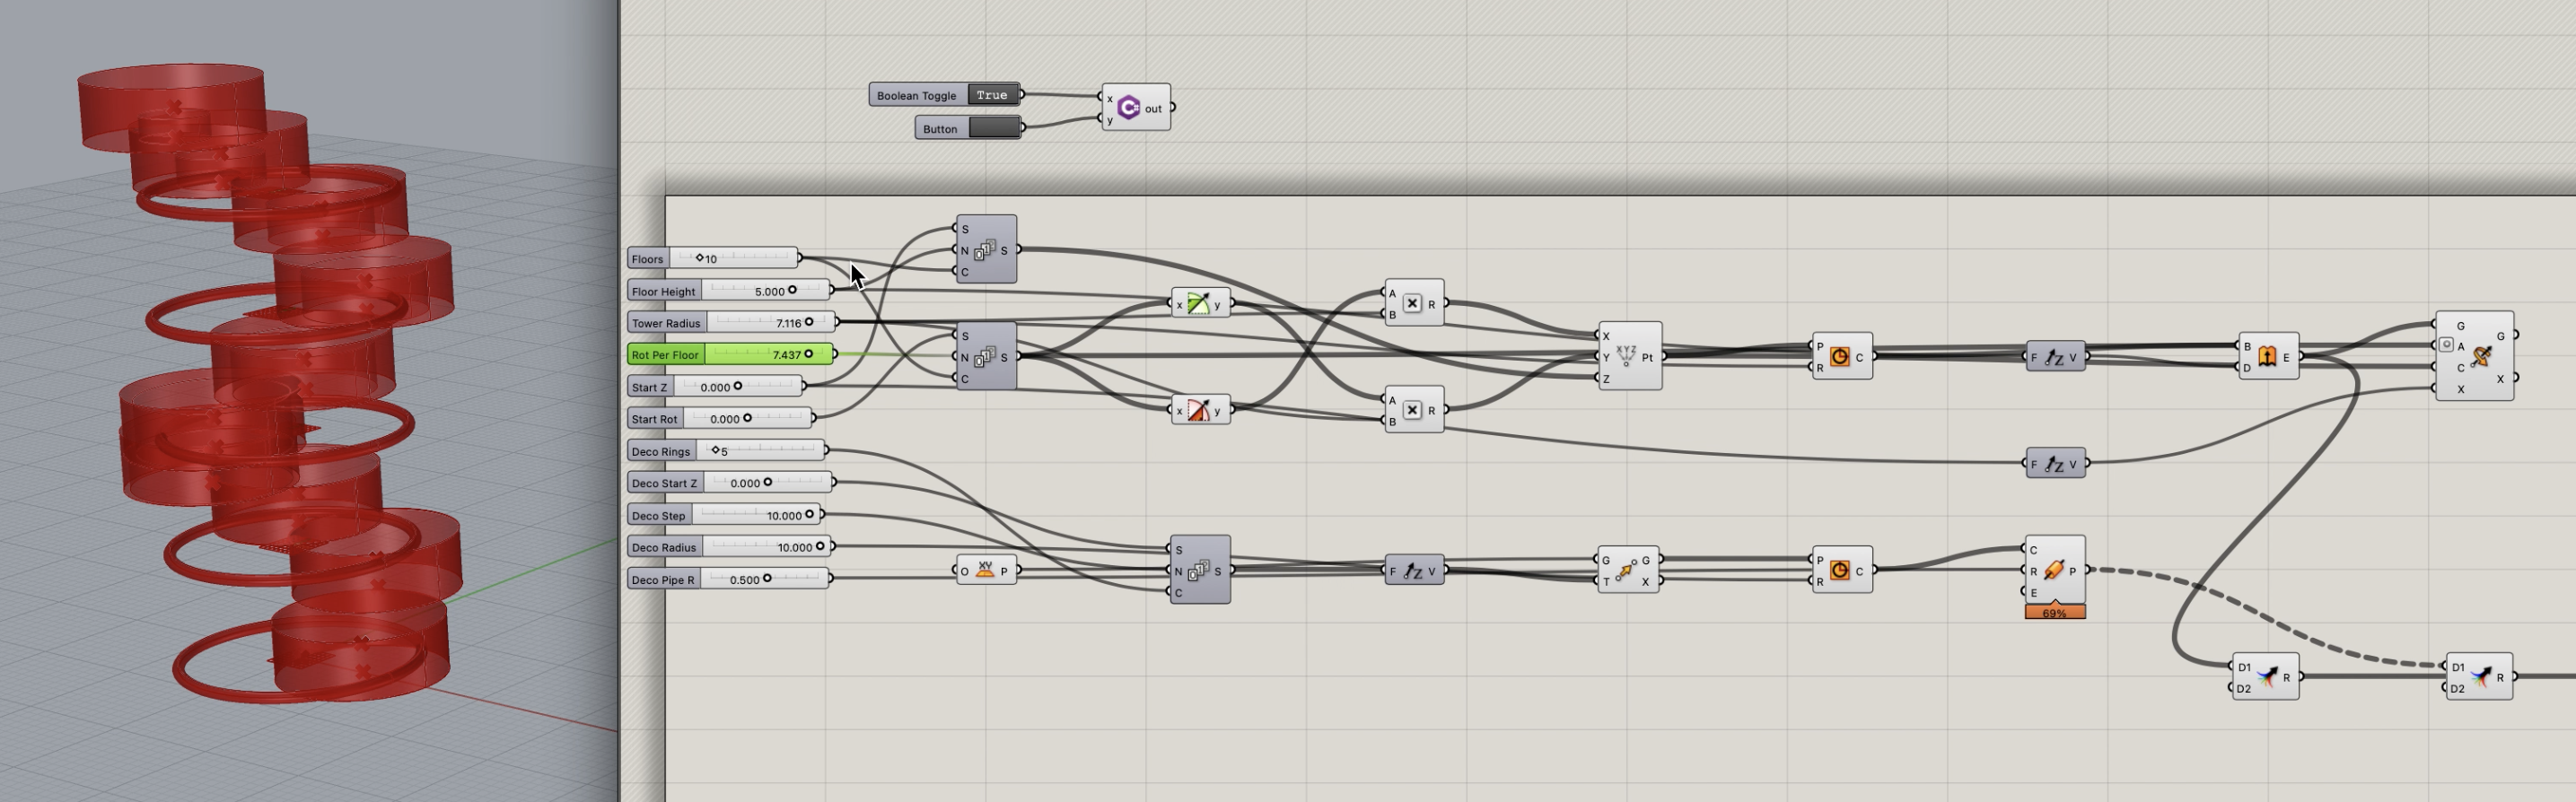Click the Deco Start Z slider knob
This screenshot has width=2576, height=802.
coord(768,482)
